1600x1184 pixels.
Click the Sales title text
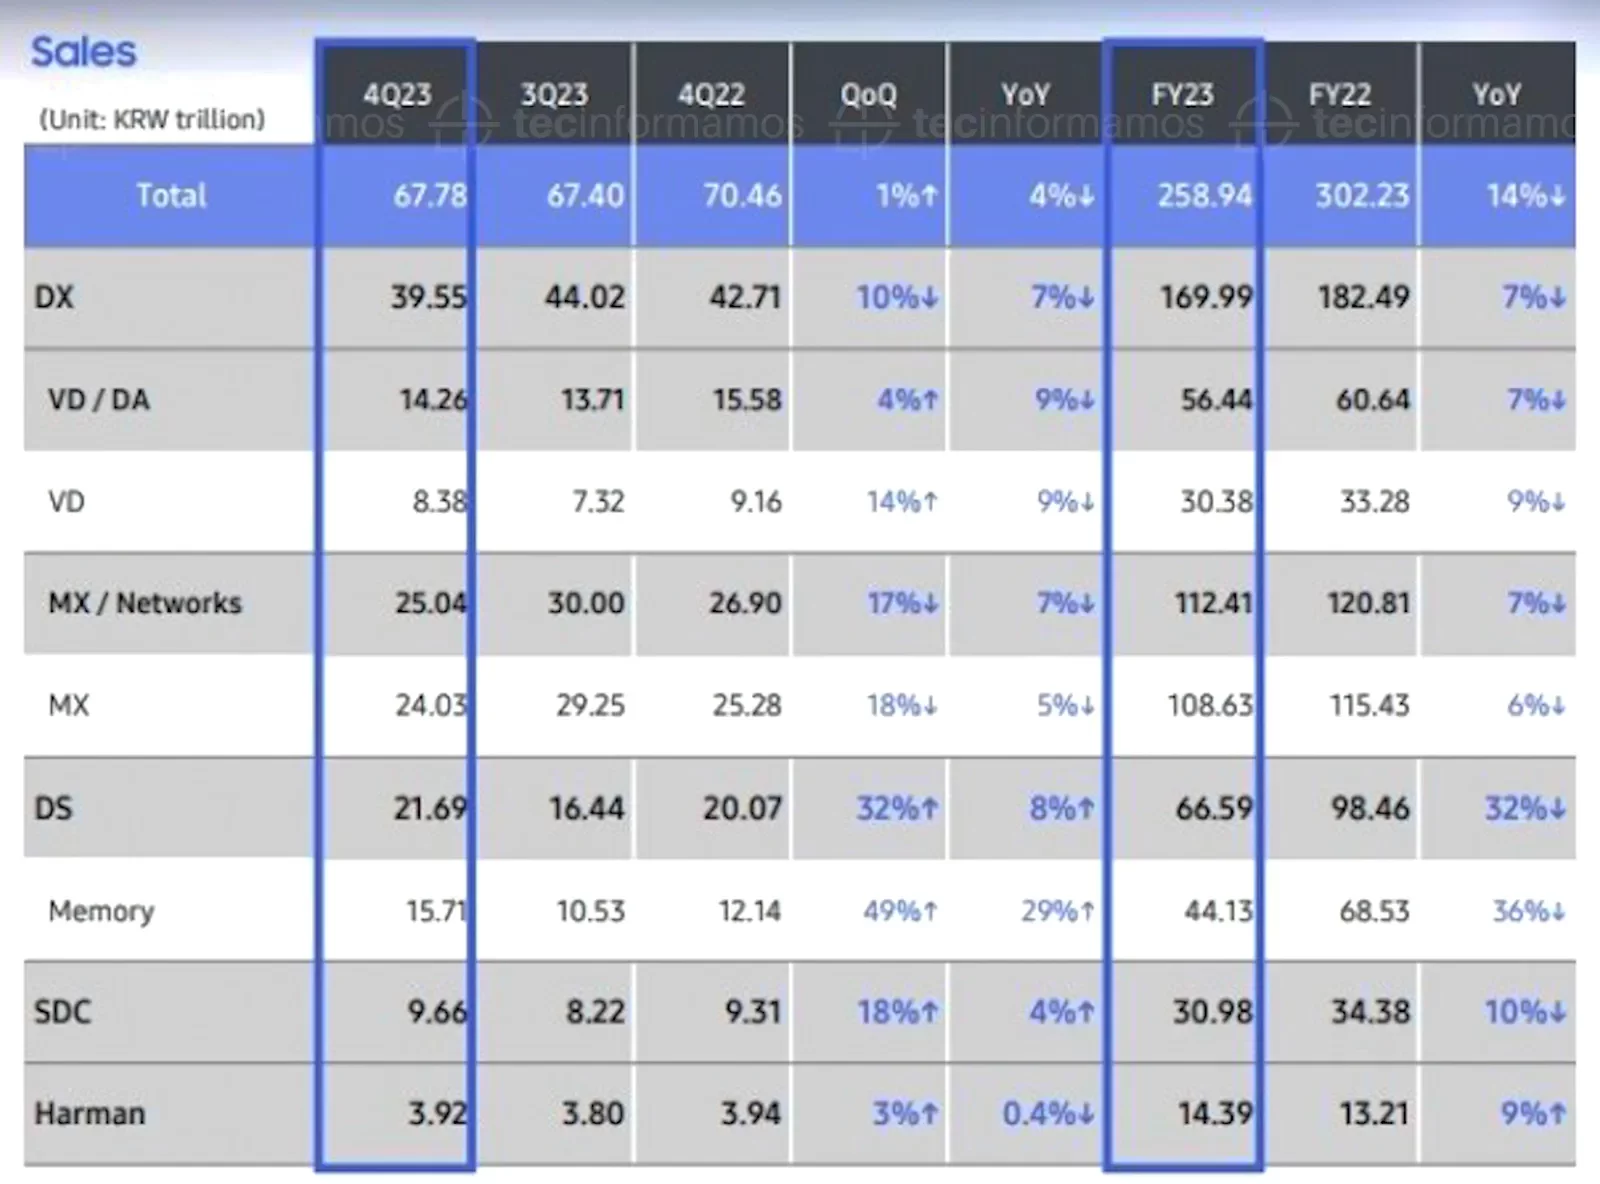pos(83,52)
